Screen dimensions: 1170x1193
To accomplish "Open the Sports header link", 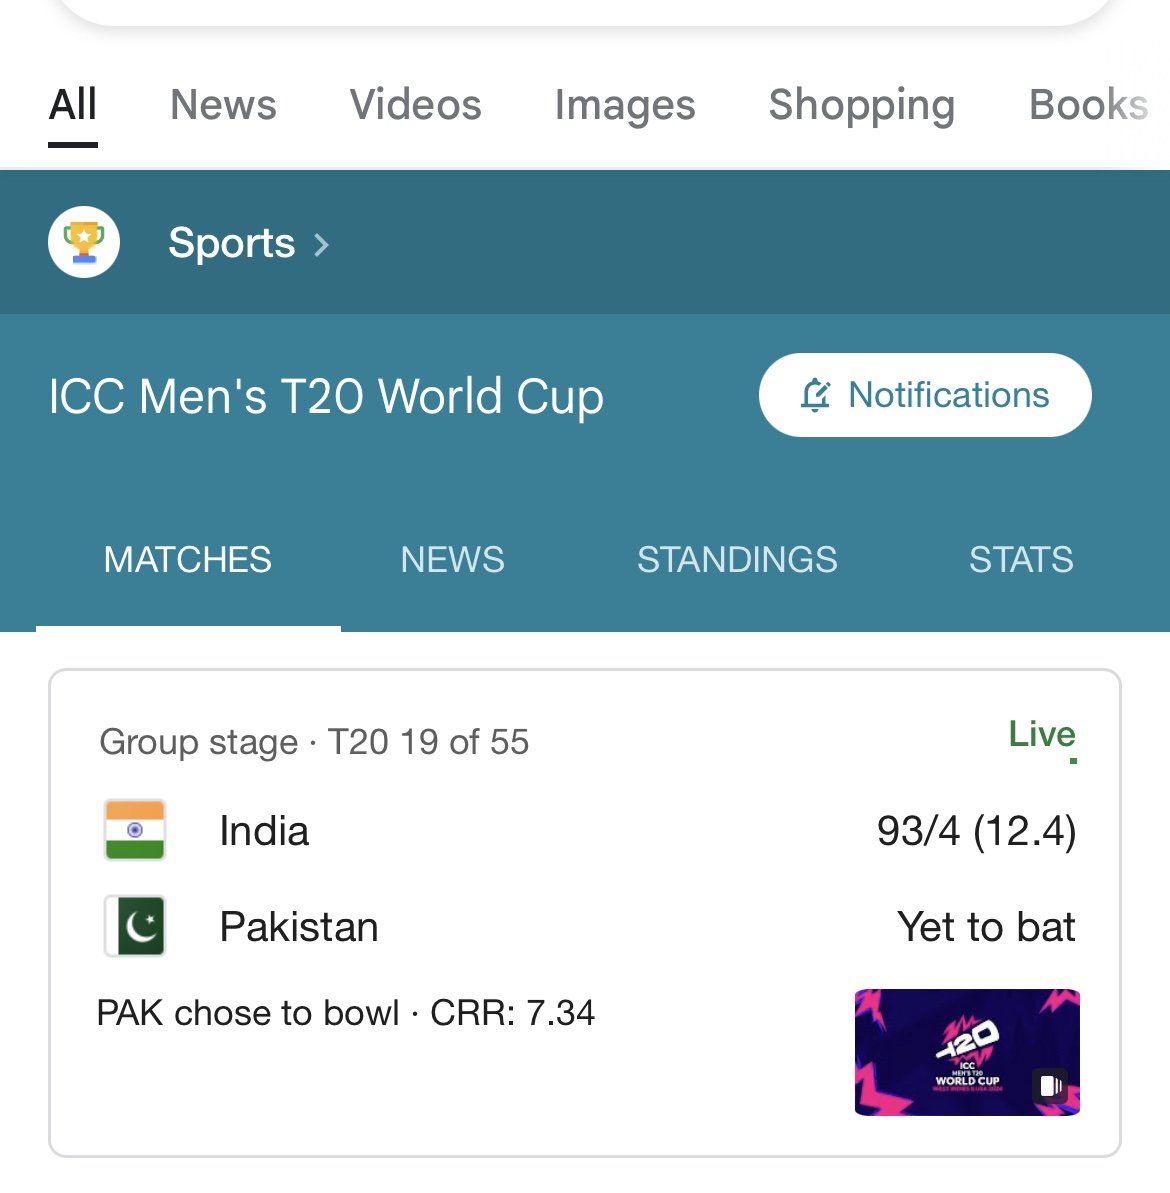I will point(231,243).
